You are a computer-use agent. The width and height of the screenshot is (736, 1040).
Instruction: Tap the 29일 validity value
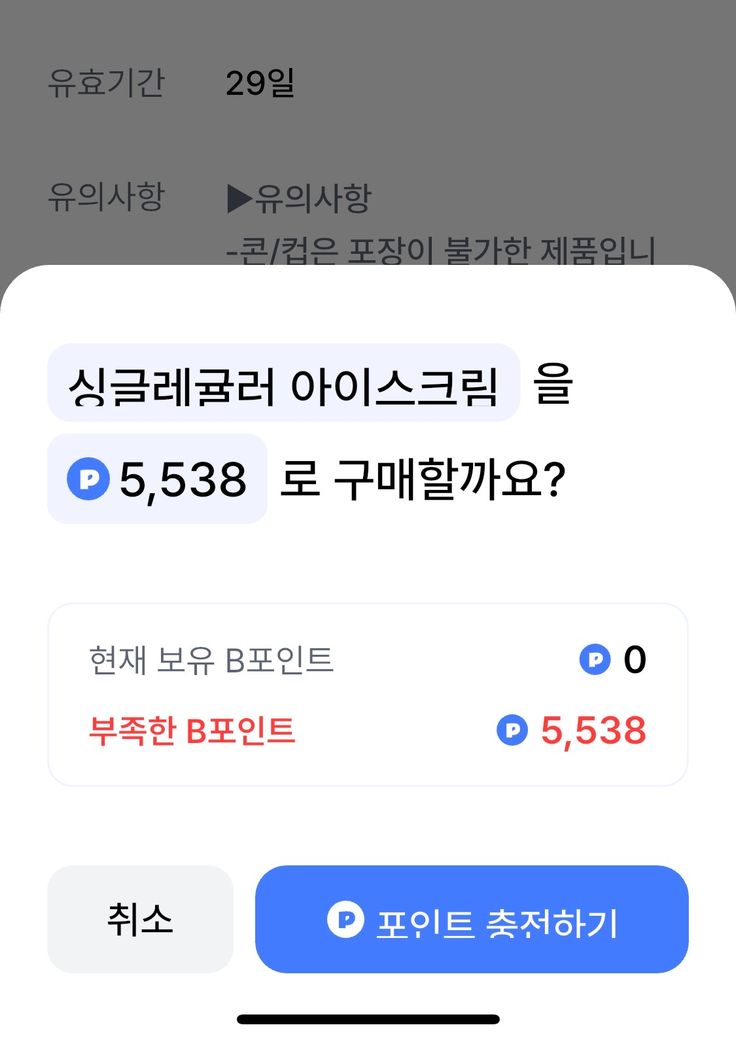[x=260, y=83]
